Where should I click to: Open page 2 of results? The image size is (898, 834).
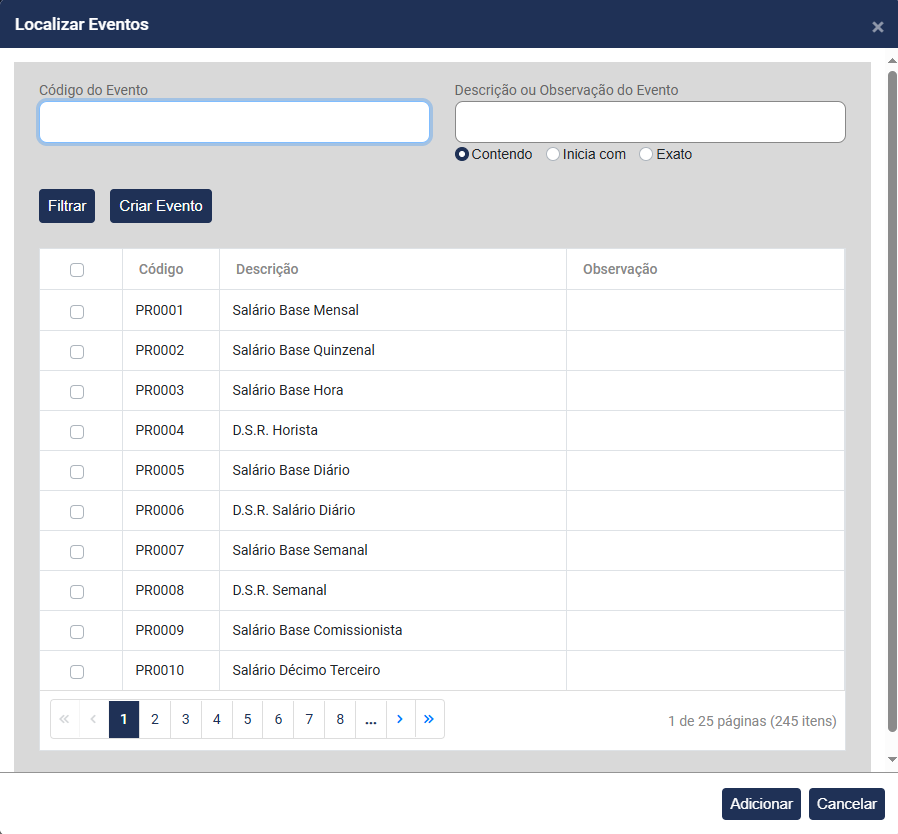155,719
